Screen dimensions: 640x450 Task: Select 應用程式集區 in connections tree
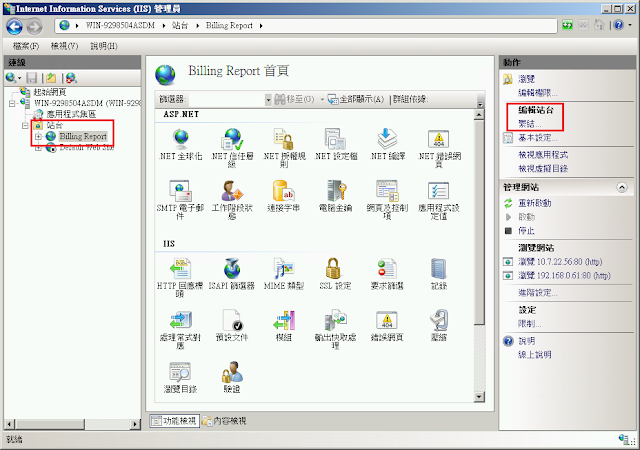point(71,114)
